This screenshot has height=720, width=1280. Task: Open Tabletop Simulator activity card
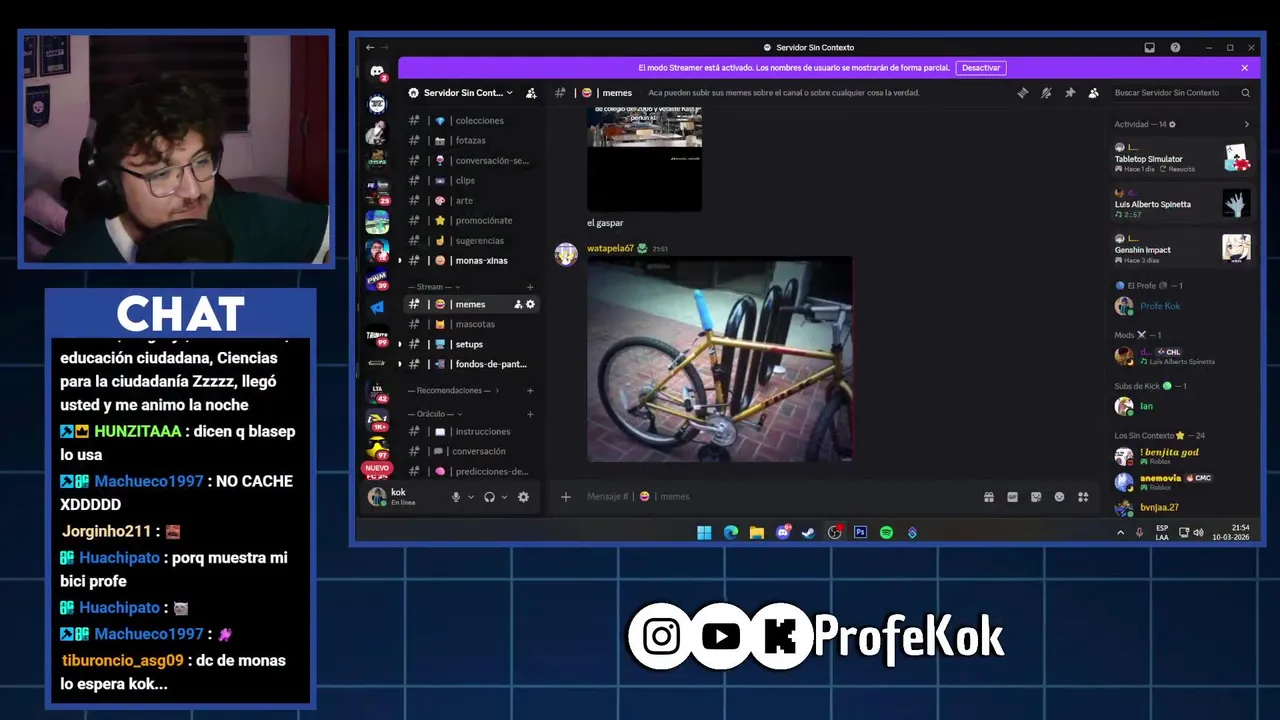[x=1182, y=158]
